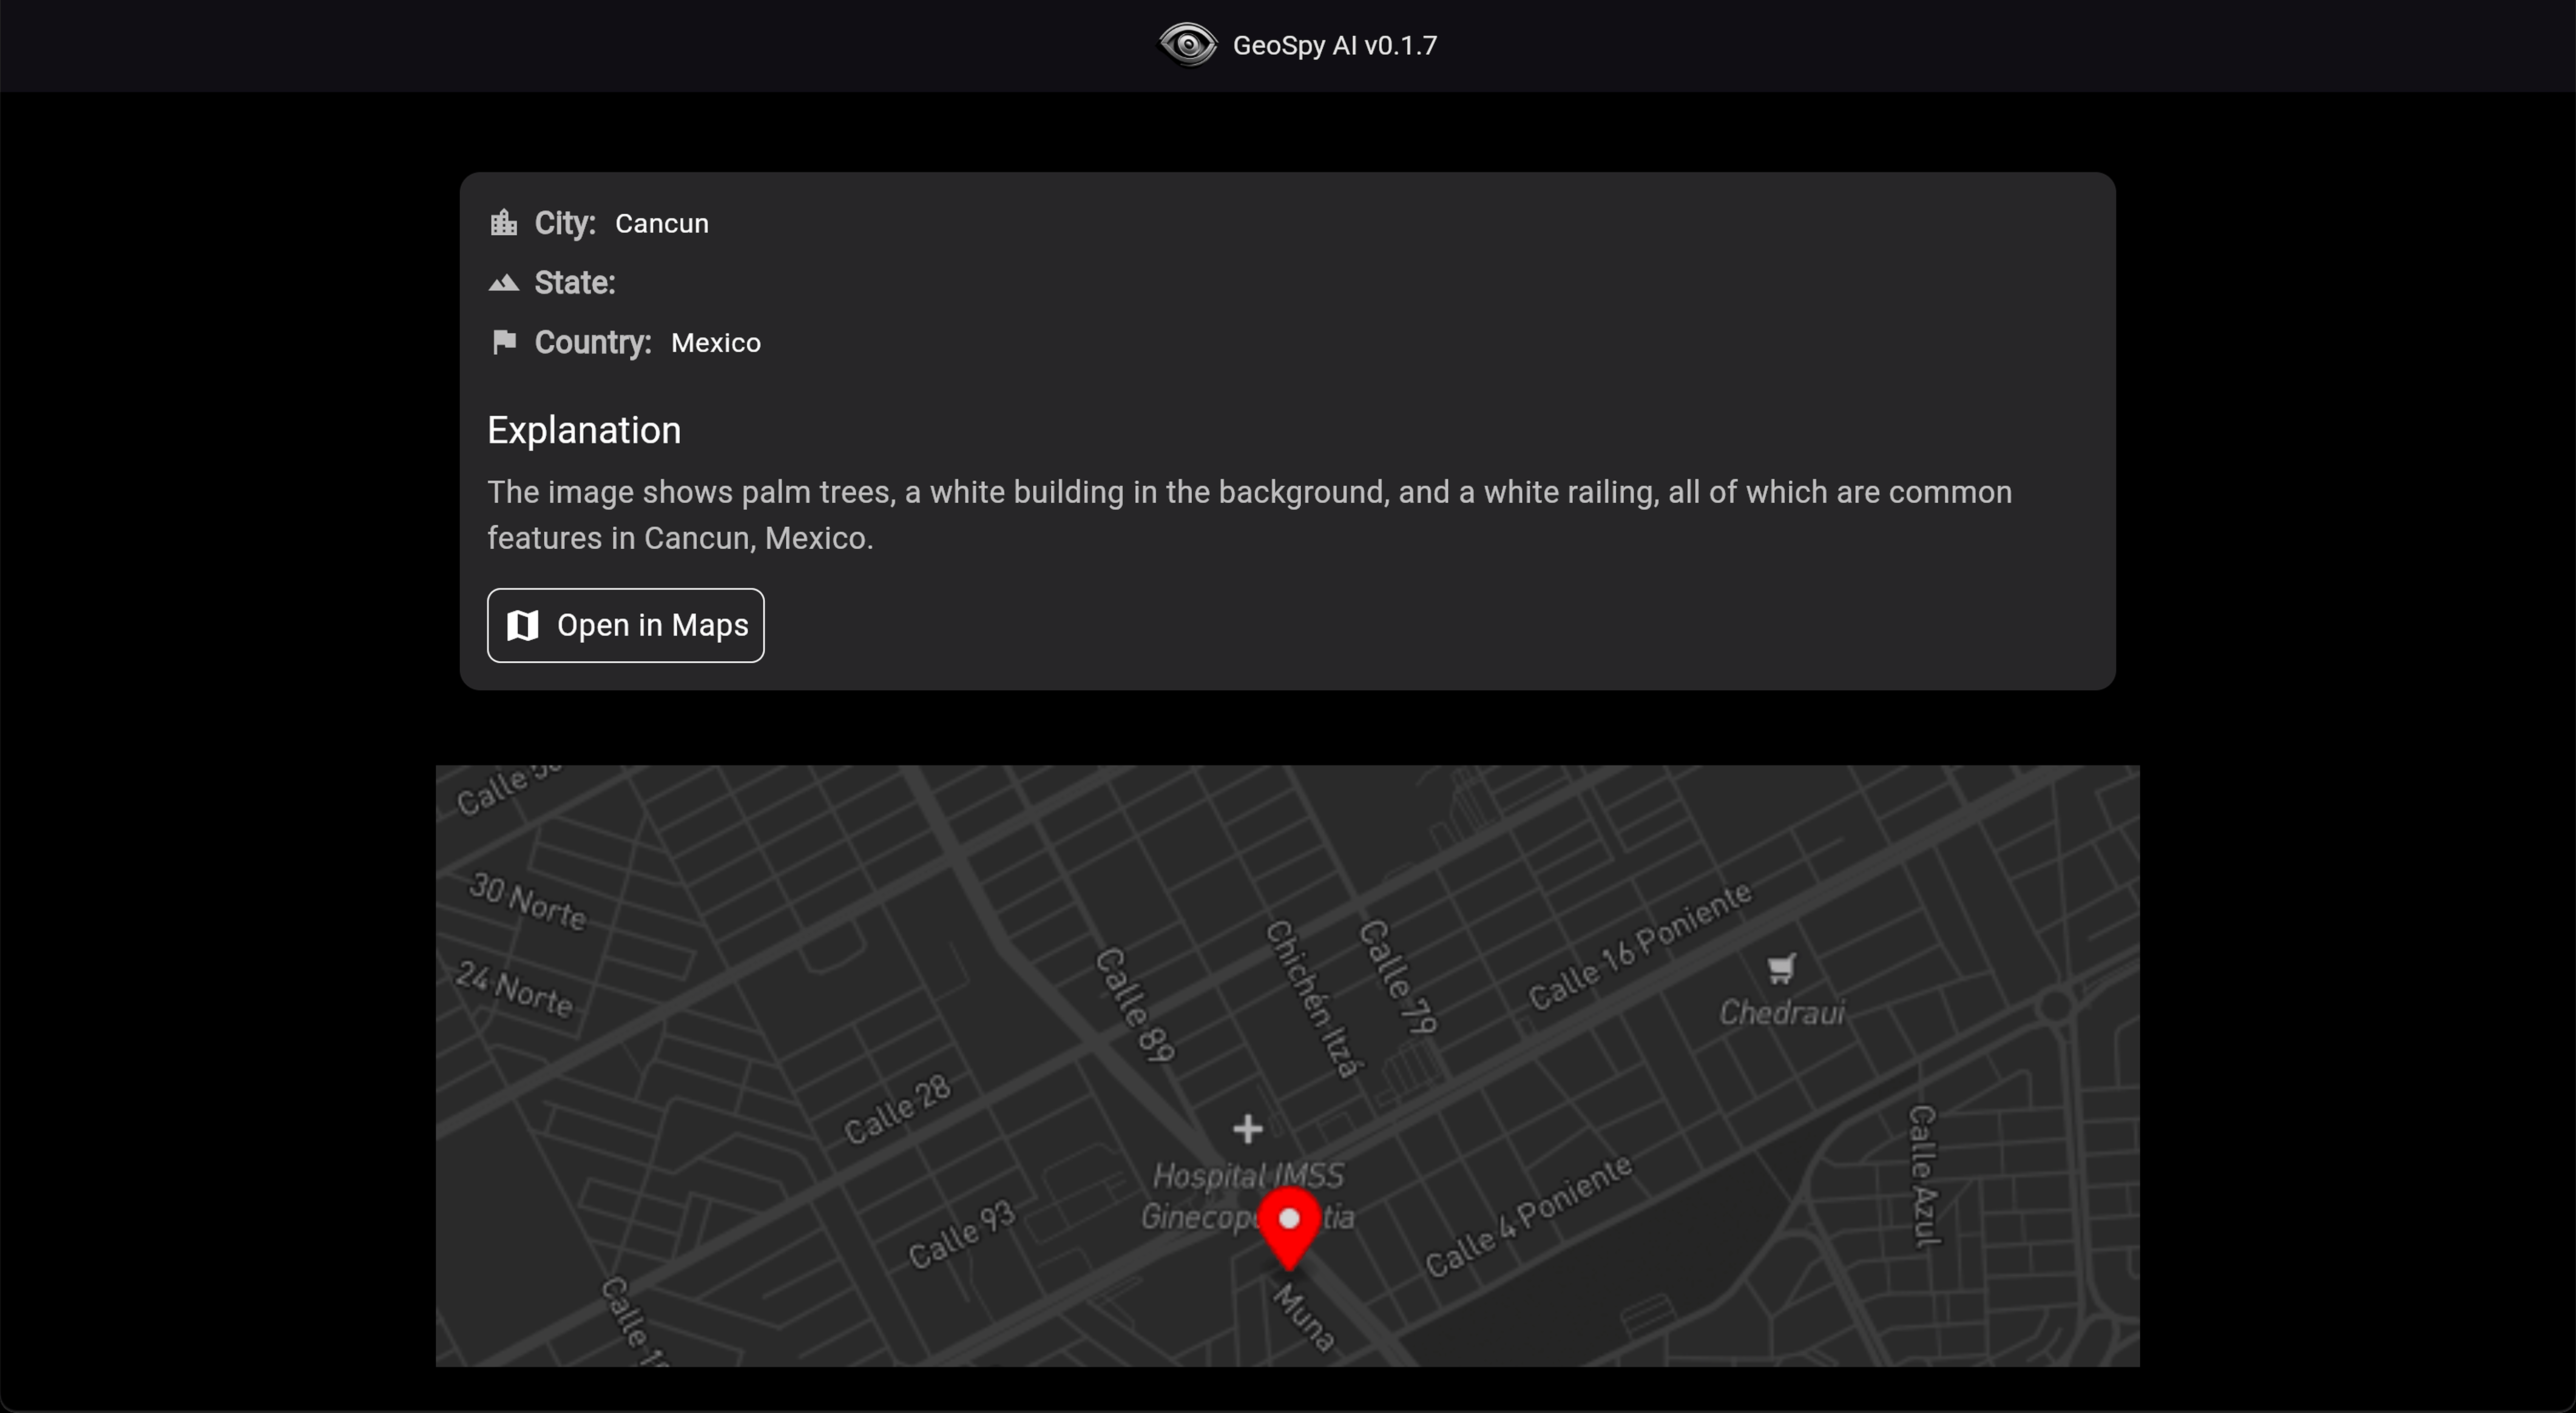2576x1413 pixels.
Task: Select the Mexico country value text
Action: [715, 343]
